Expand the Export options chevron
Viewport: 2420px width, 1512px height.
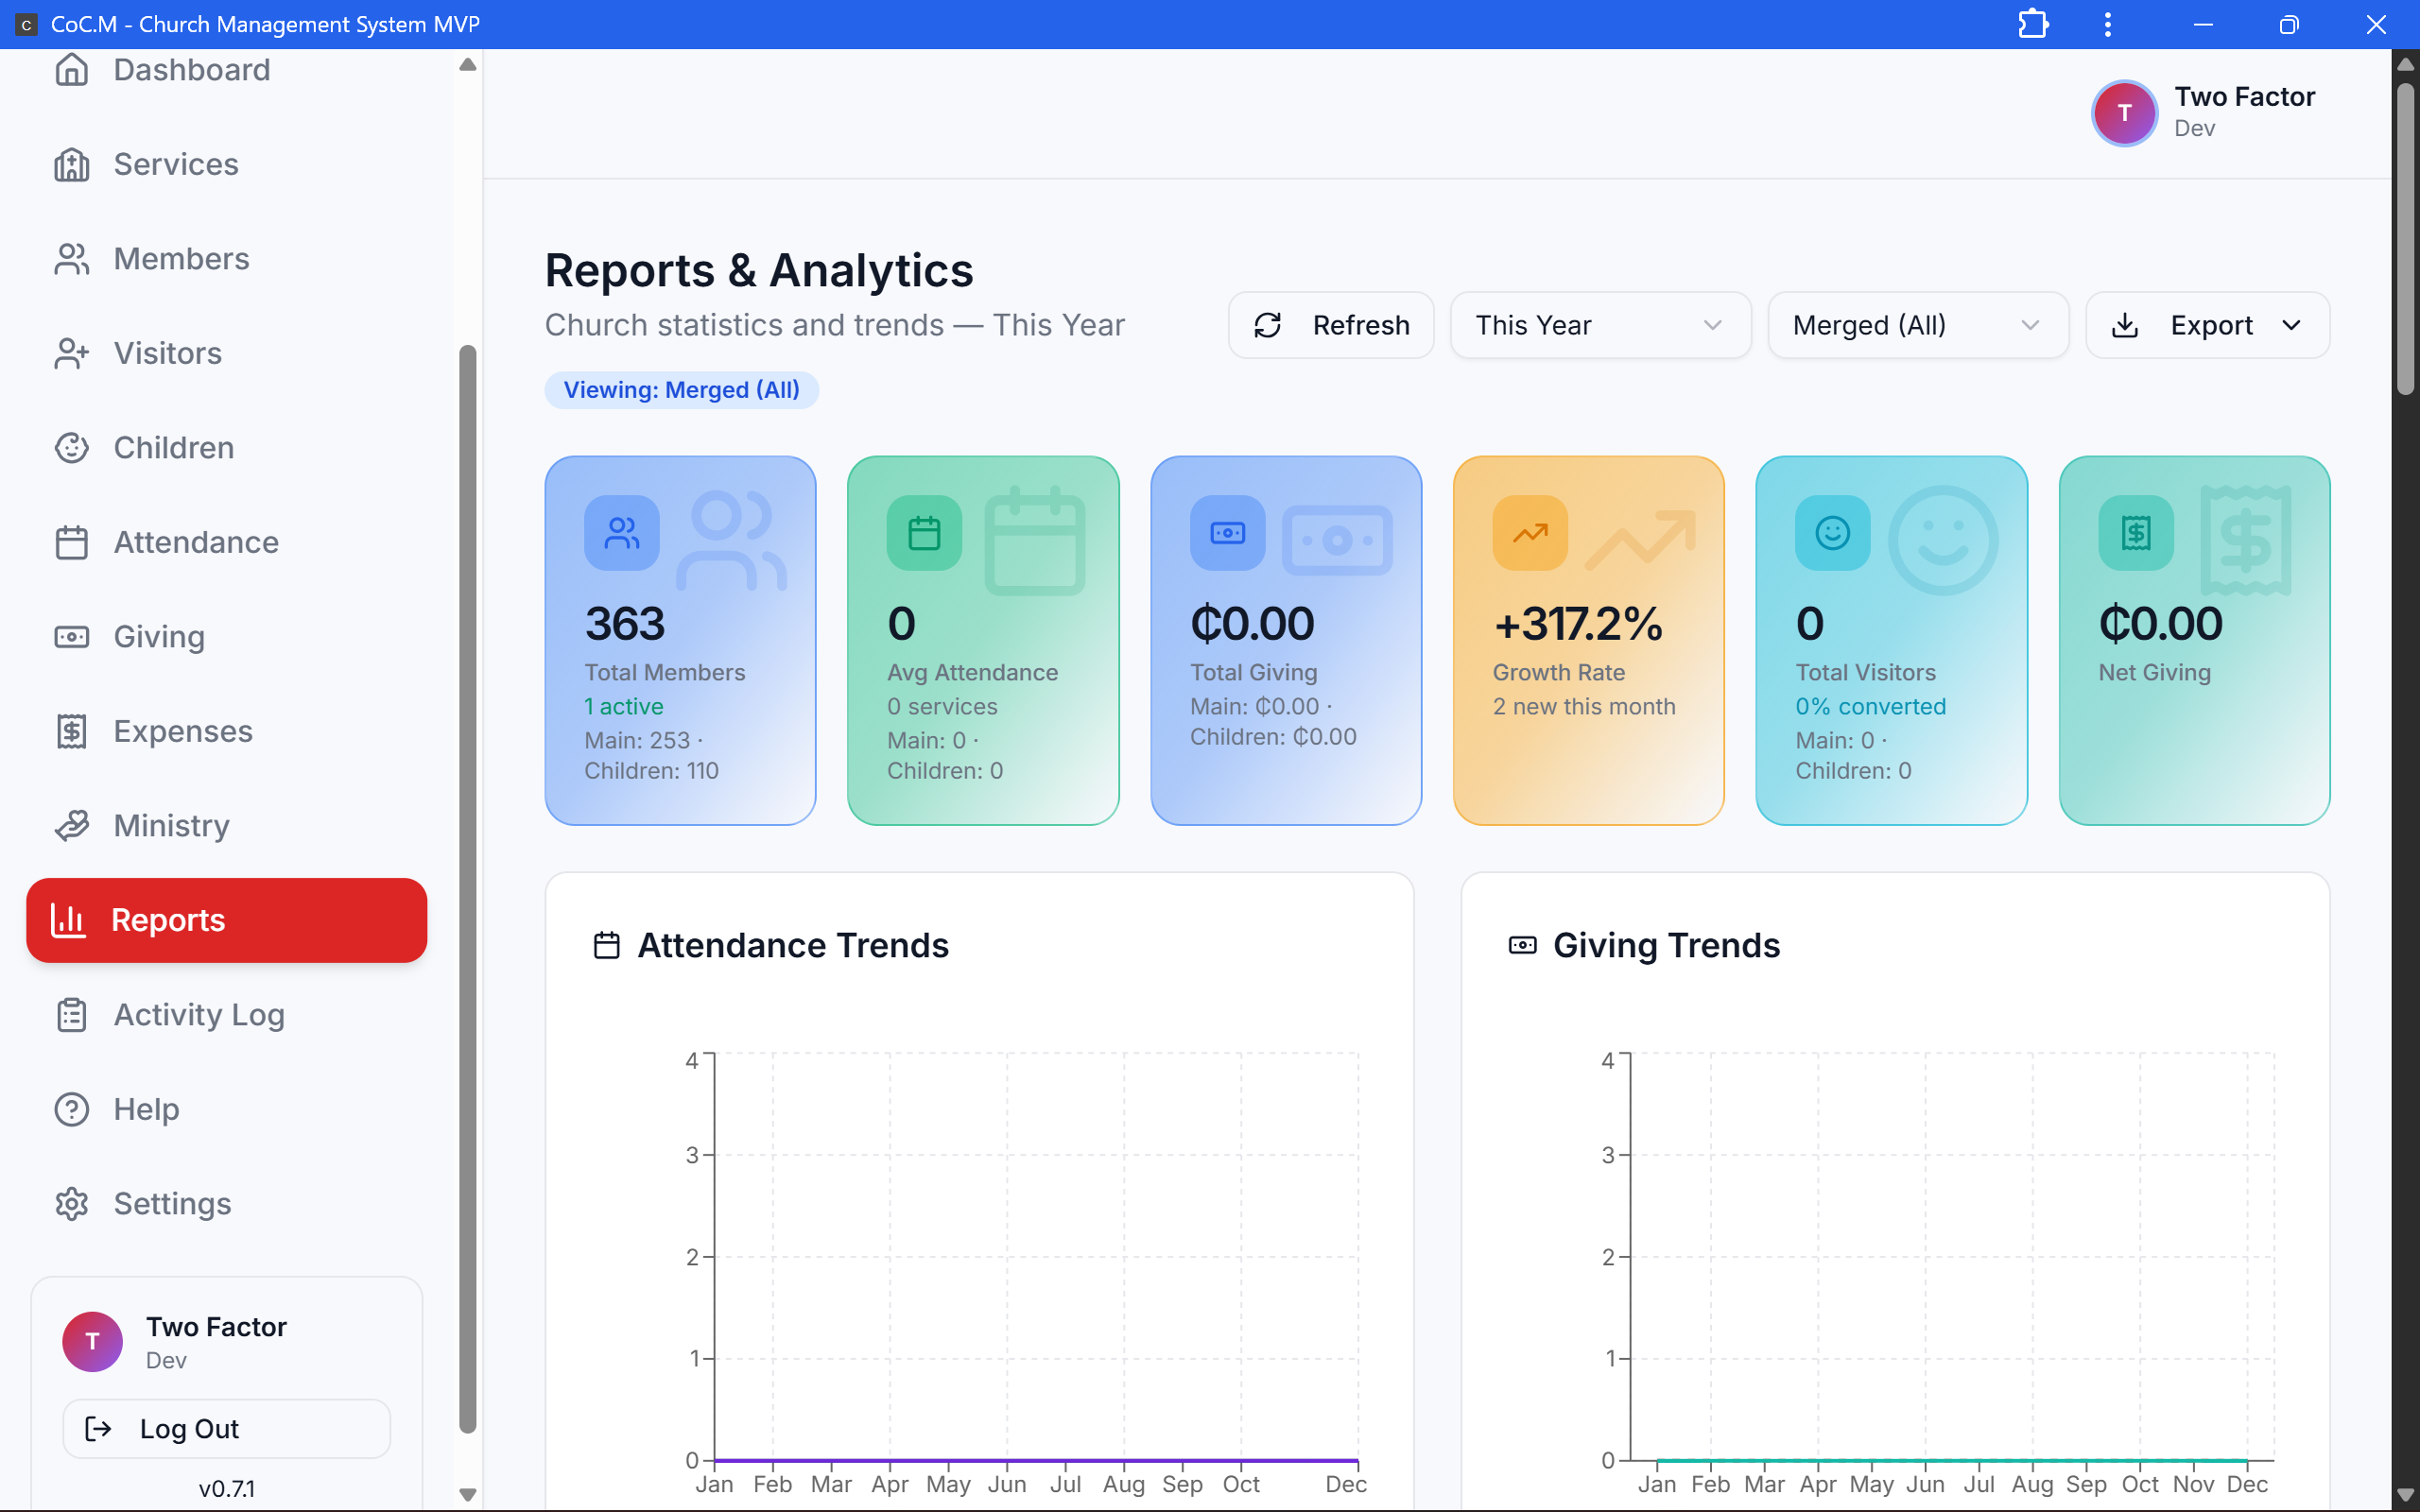[x=2292, y=325]
